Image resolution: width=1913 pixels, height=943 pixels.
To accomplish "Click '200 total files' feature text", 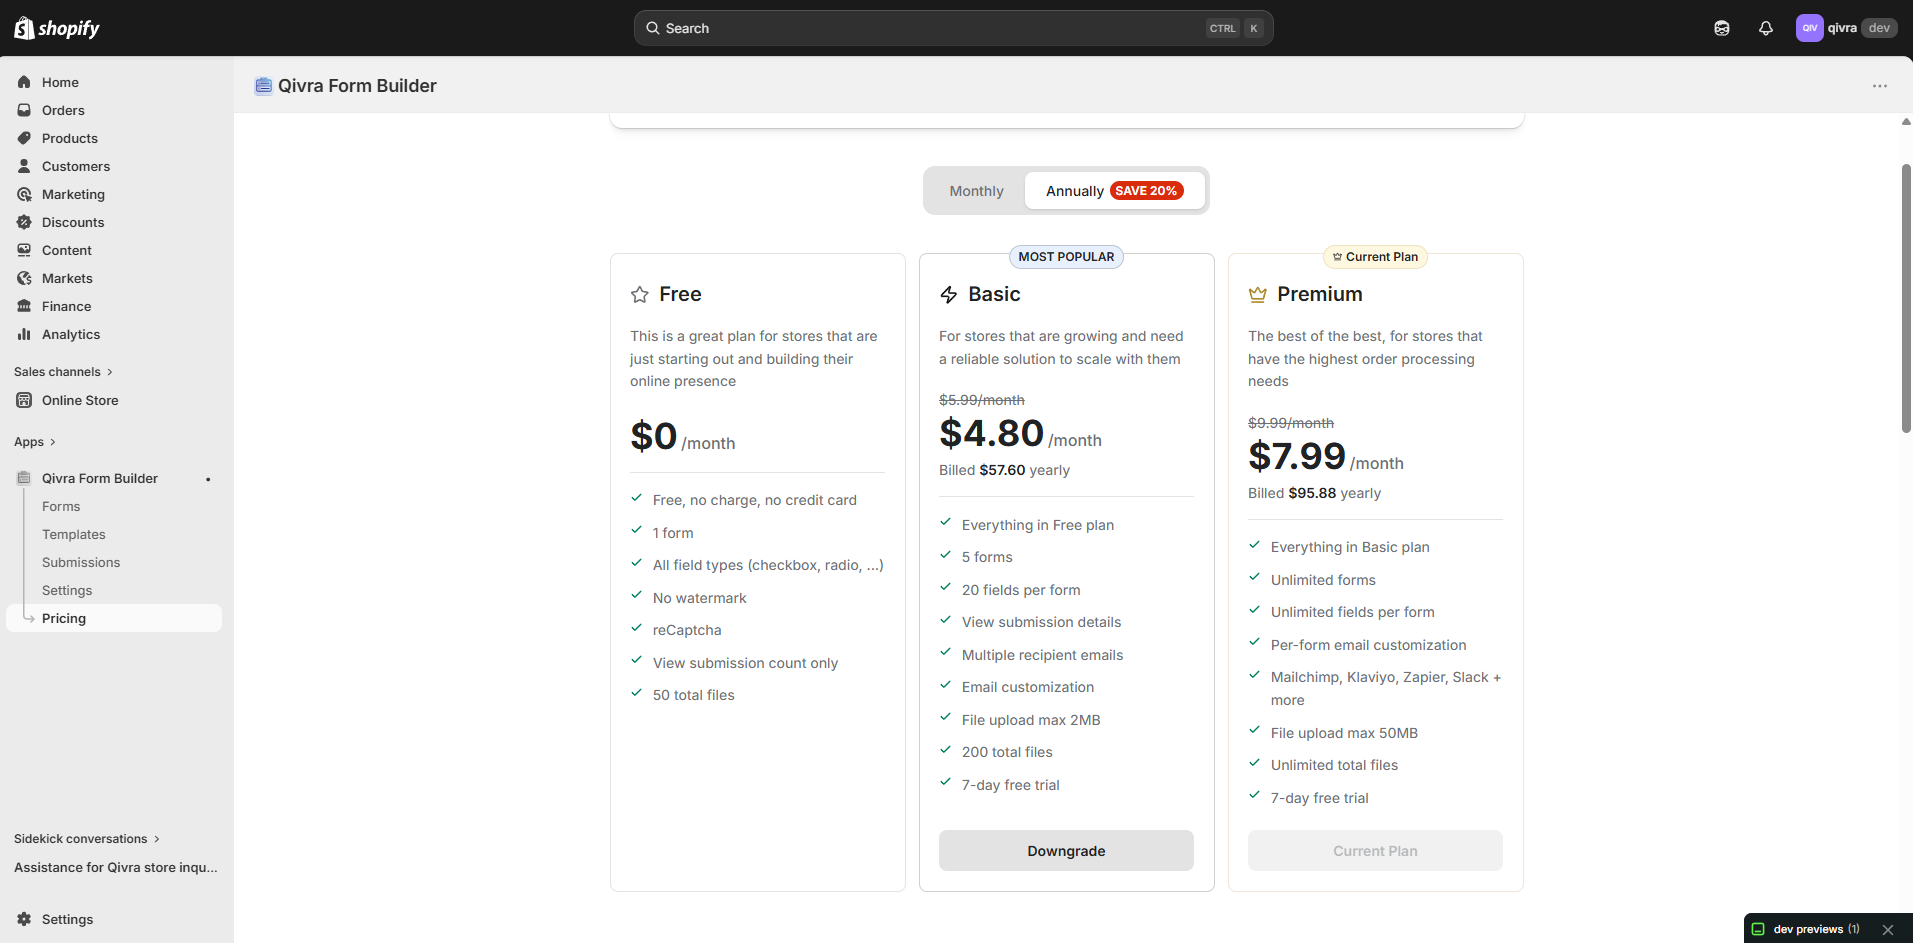I will (1007, 752).
